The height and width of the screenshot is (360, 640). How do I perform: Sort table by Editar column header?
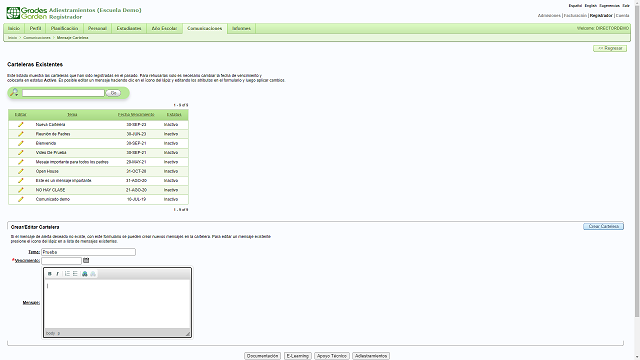pyautogui.click(x=20, y=115)
